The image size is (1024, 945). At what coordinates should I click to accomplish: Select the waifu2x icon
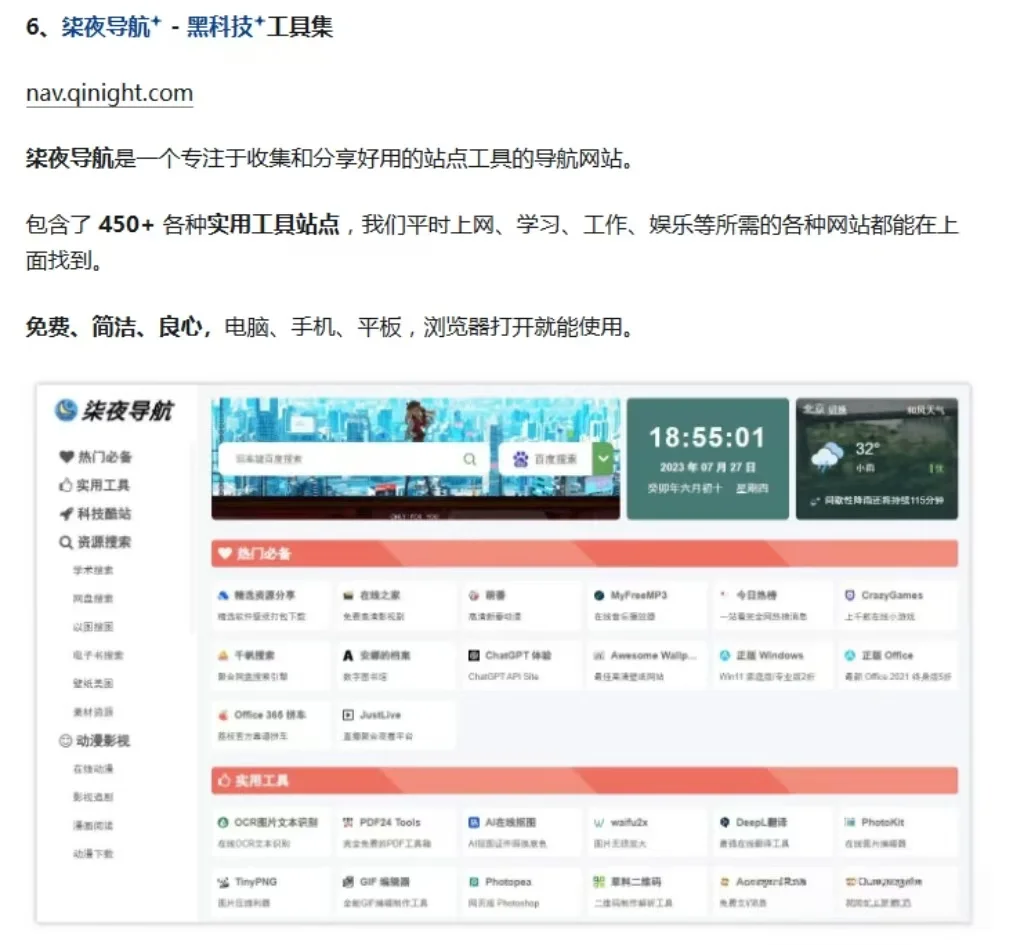tap(598, 822)
